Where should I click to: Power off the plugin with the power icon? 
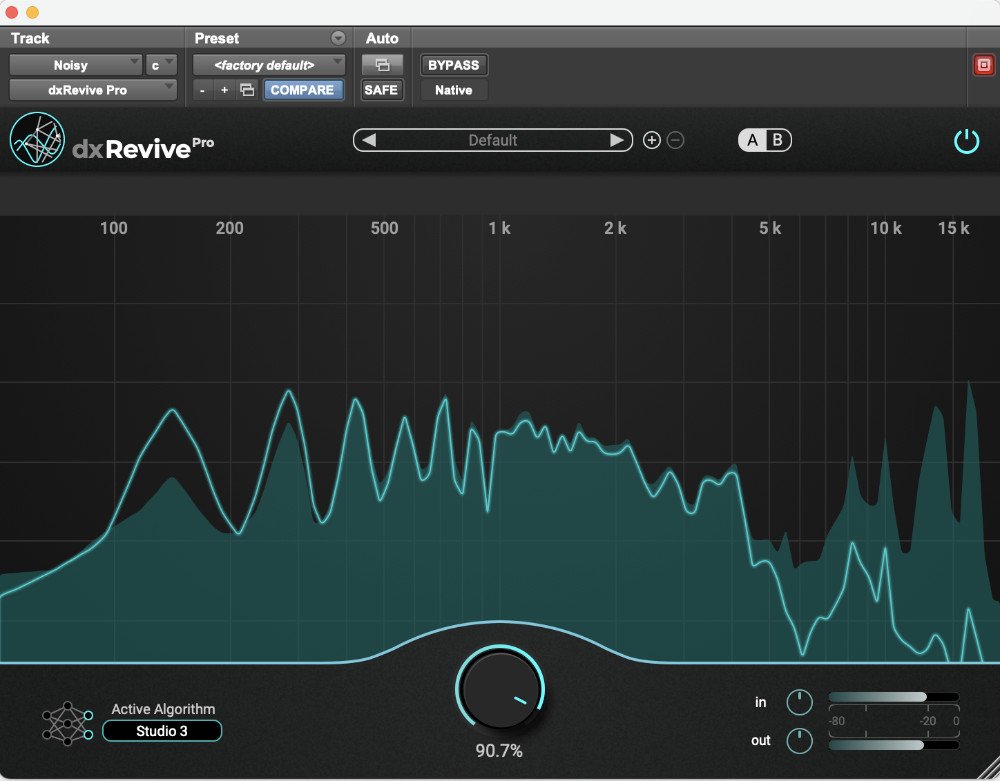coord(966,140)
